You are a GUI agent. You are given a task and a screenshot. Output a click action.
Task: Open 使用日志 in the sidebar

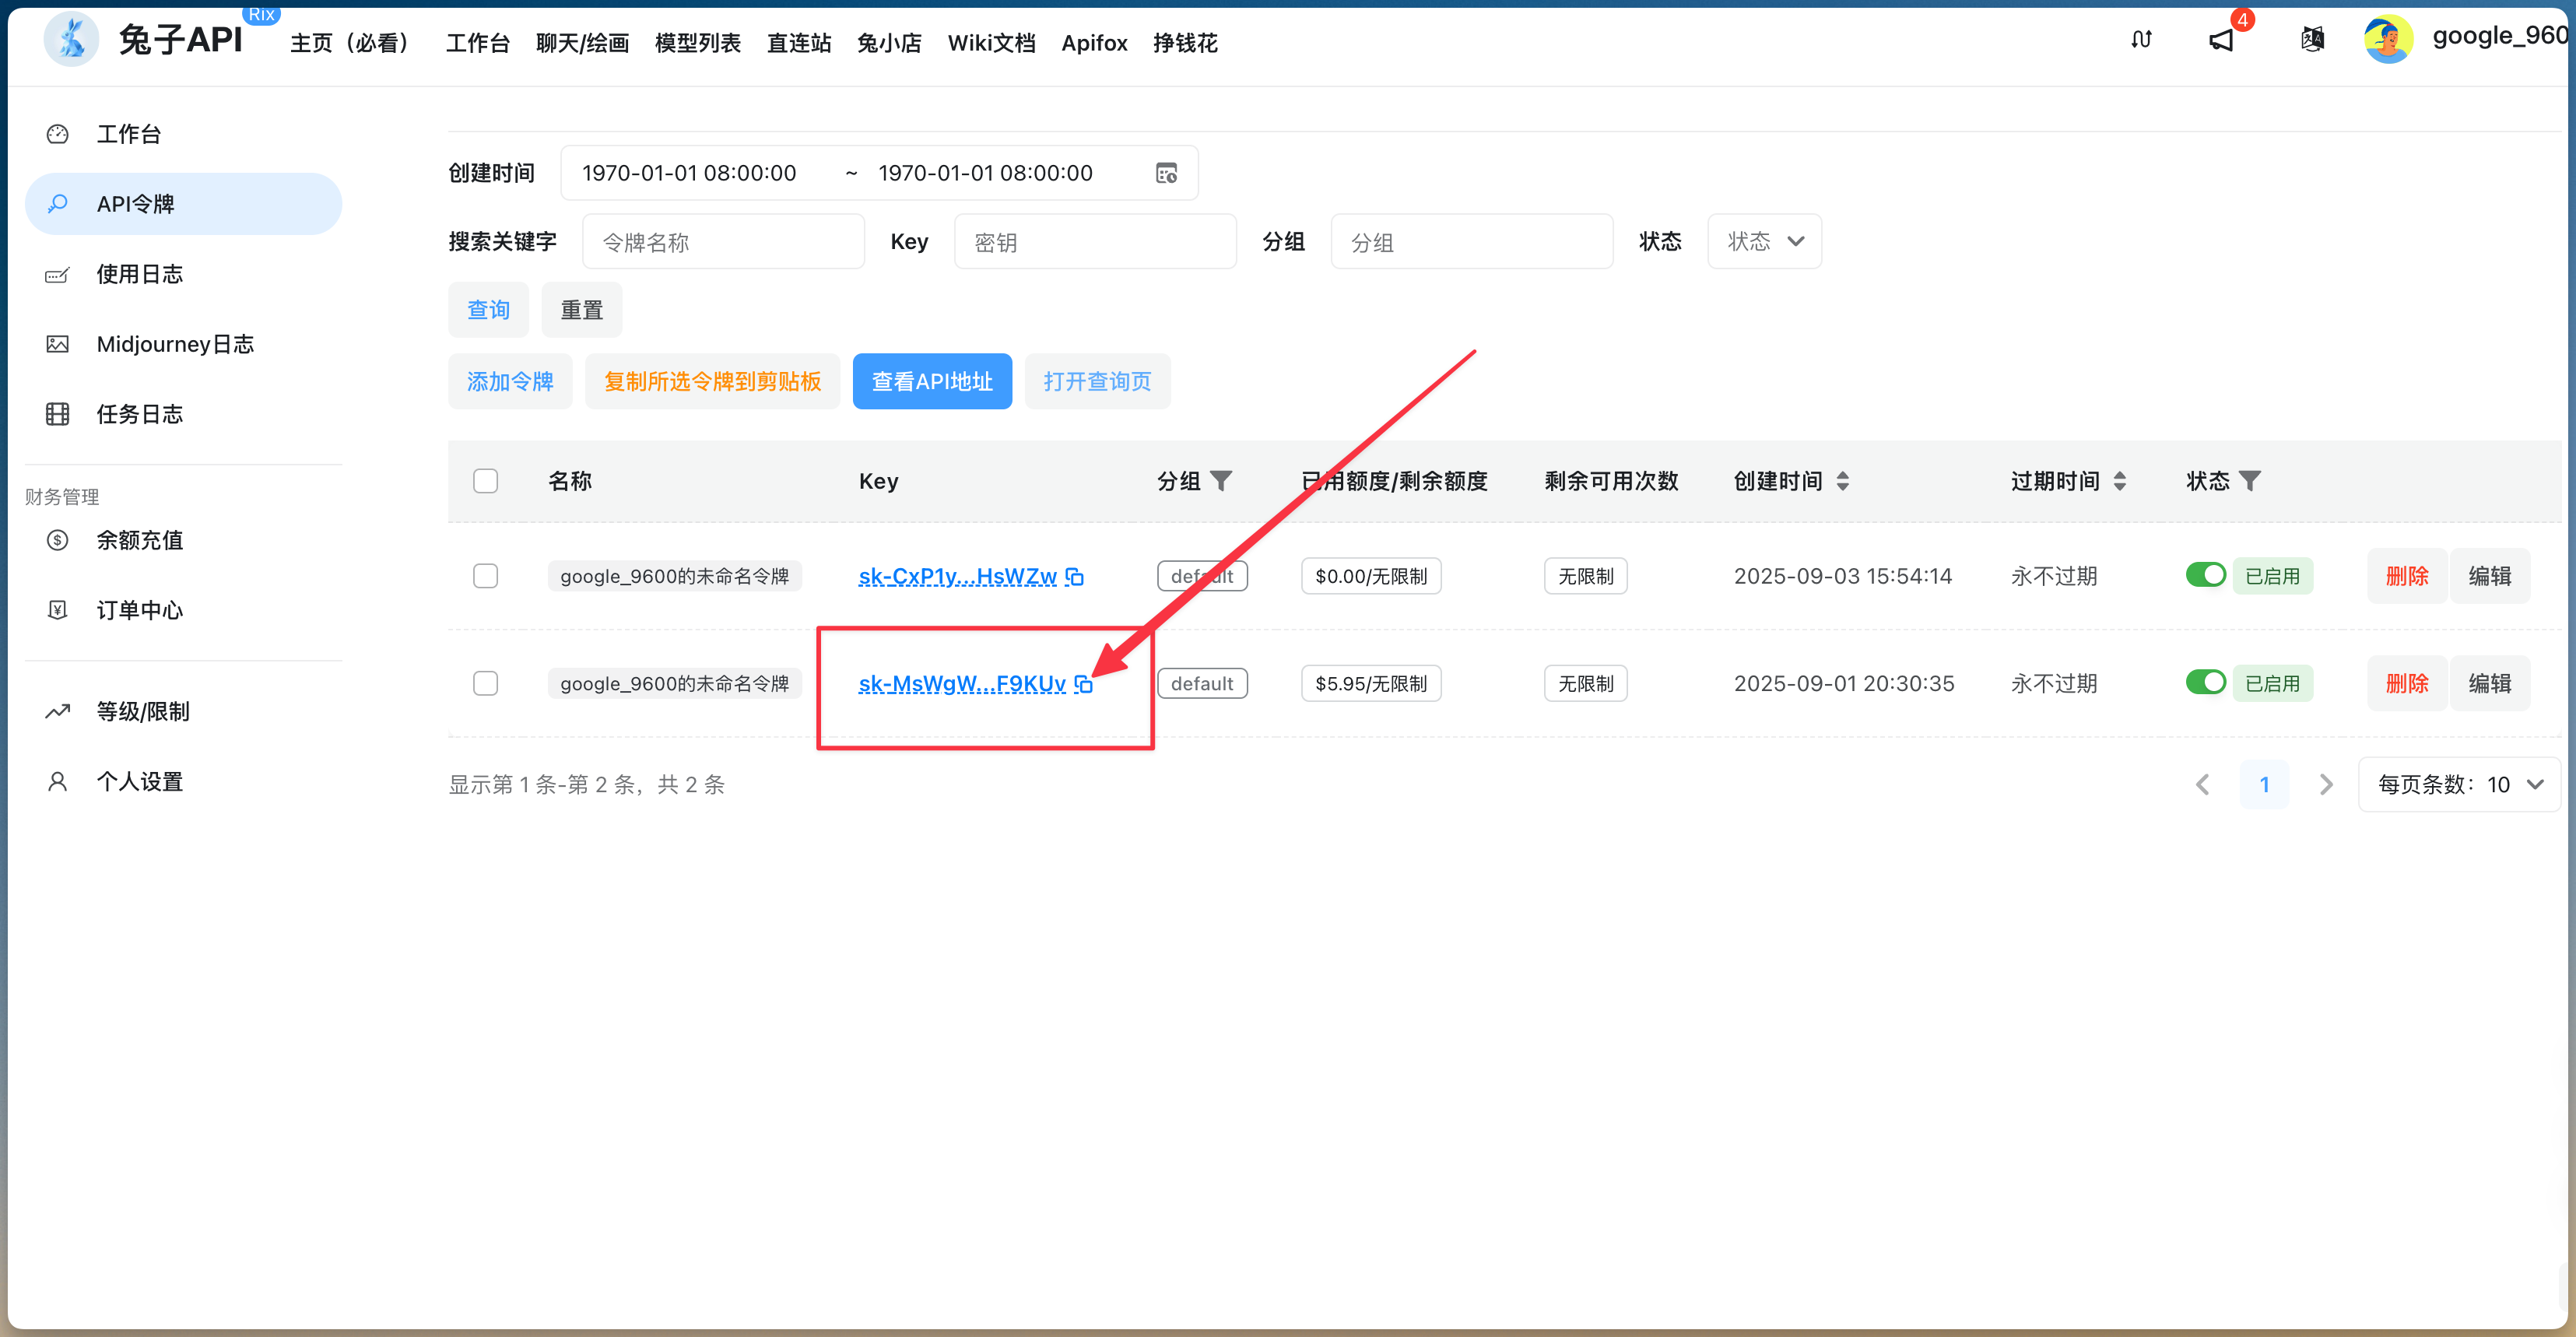[140, 274]
